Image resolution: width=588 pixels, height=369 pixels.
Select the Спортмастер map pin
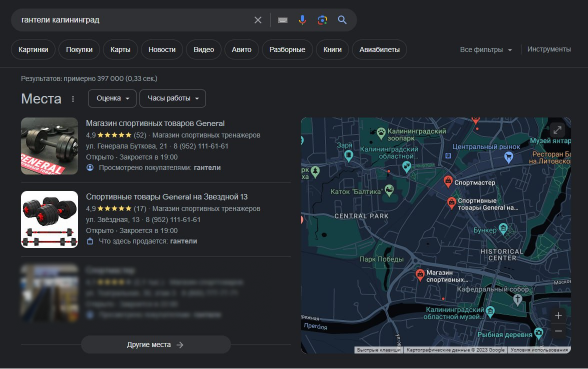(448, 182)
